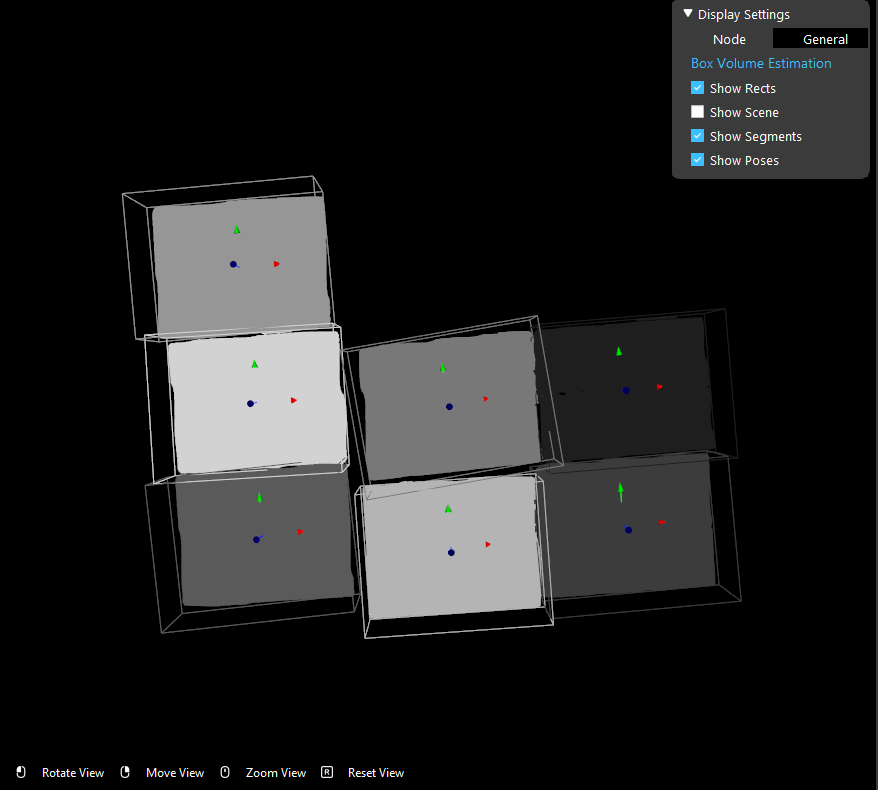Screen dimensions: 878x790
Task: Click blue pose origin of bottom-left dark box
Action: tap(256, 540)
